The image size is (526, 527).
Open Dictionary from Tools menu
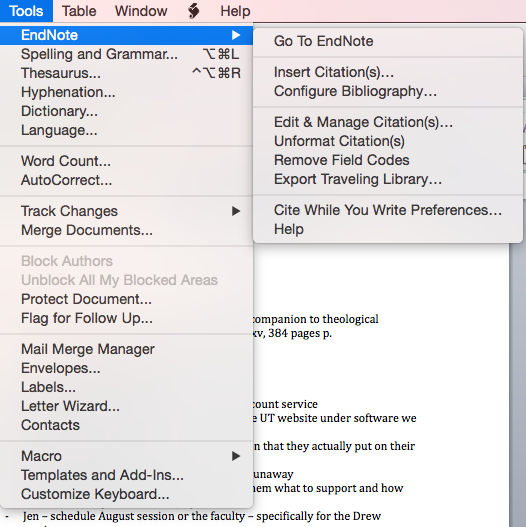(126, 111)
